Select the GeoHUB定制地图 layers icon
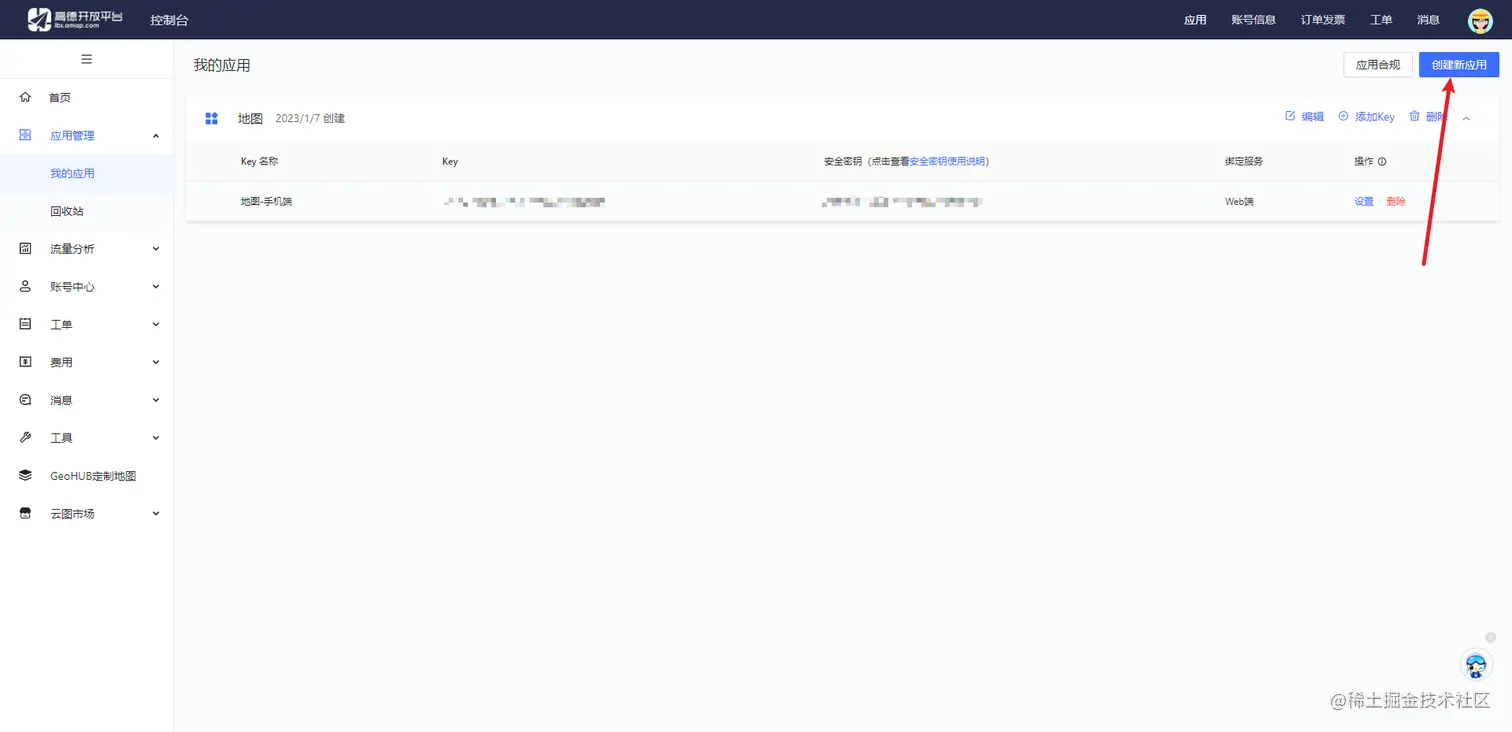The image size is (1512, 732). pos(24,475)
